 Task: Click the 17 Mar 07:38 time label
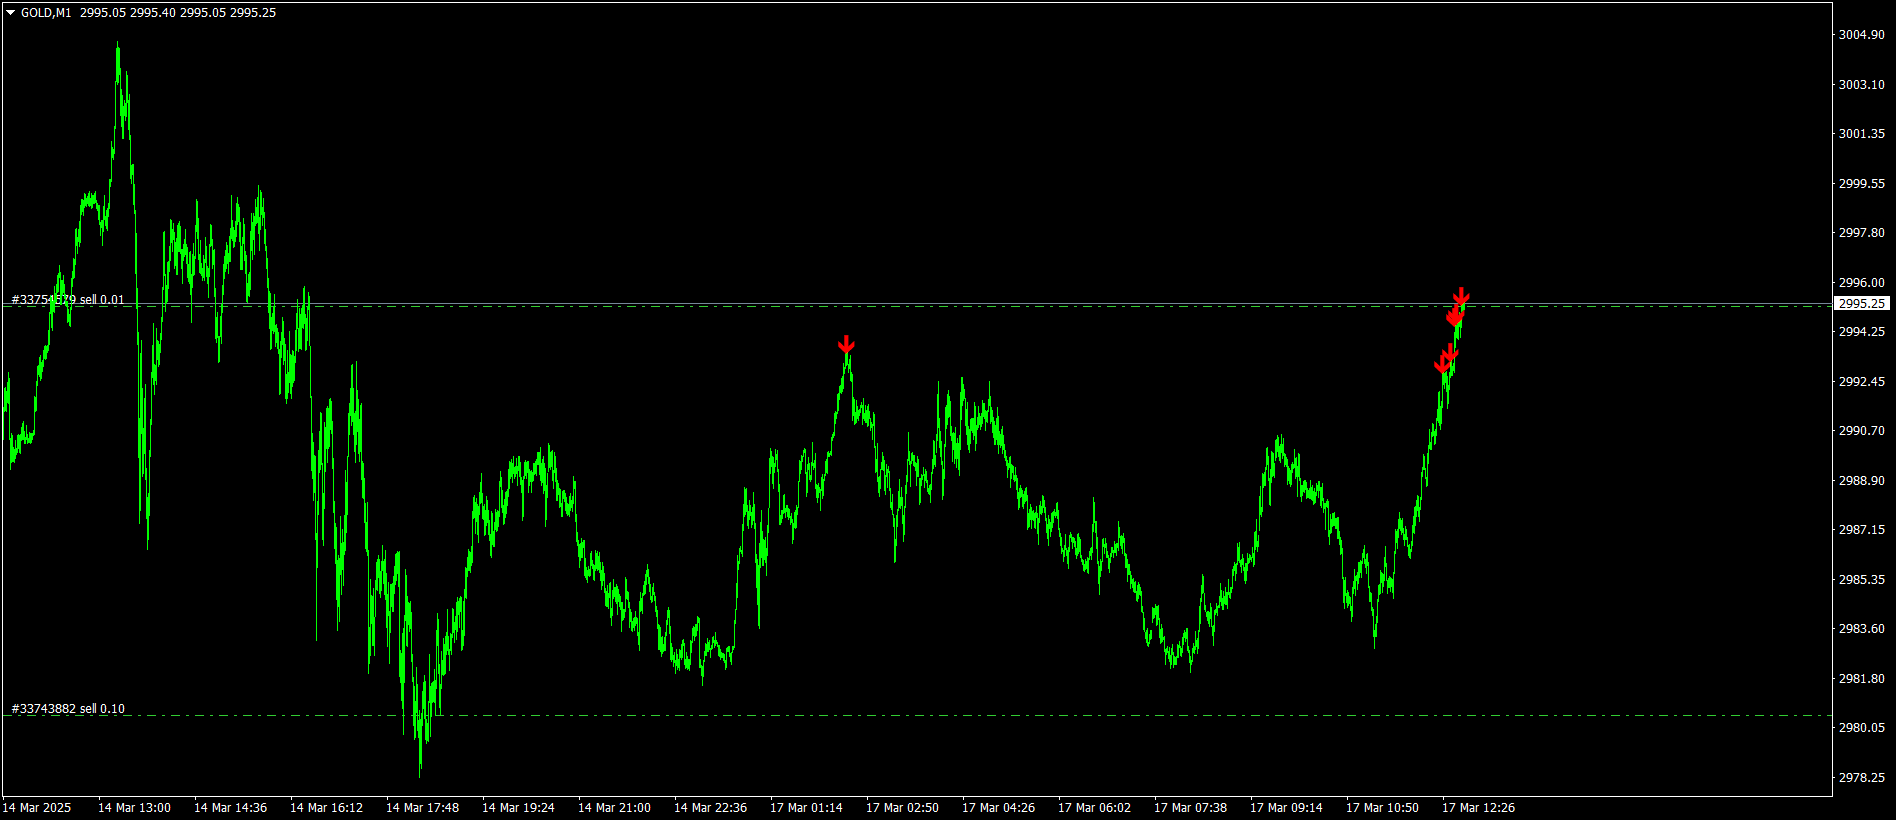tap(1190, 808)
